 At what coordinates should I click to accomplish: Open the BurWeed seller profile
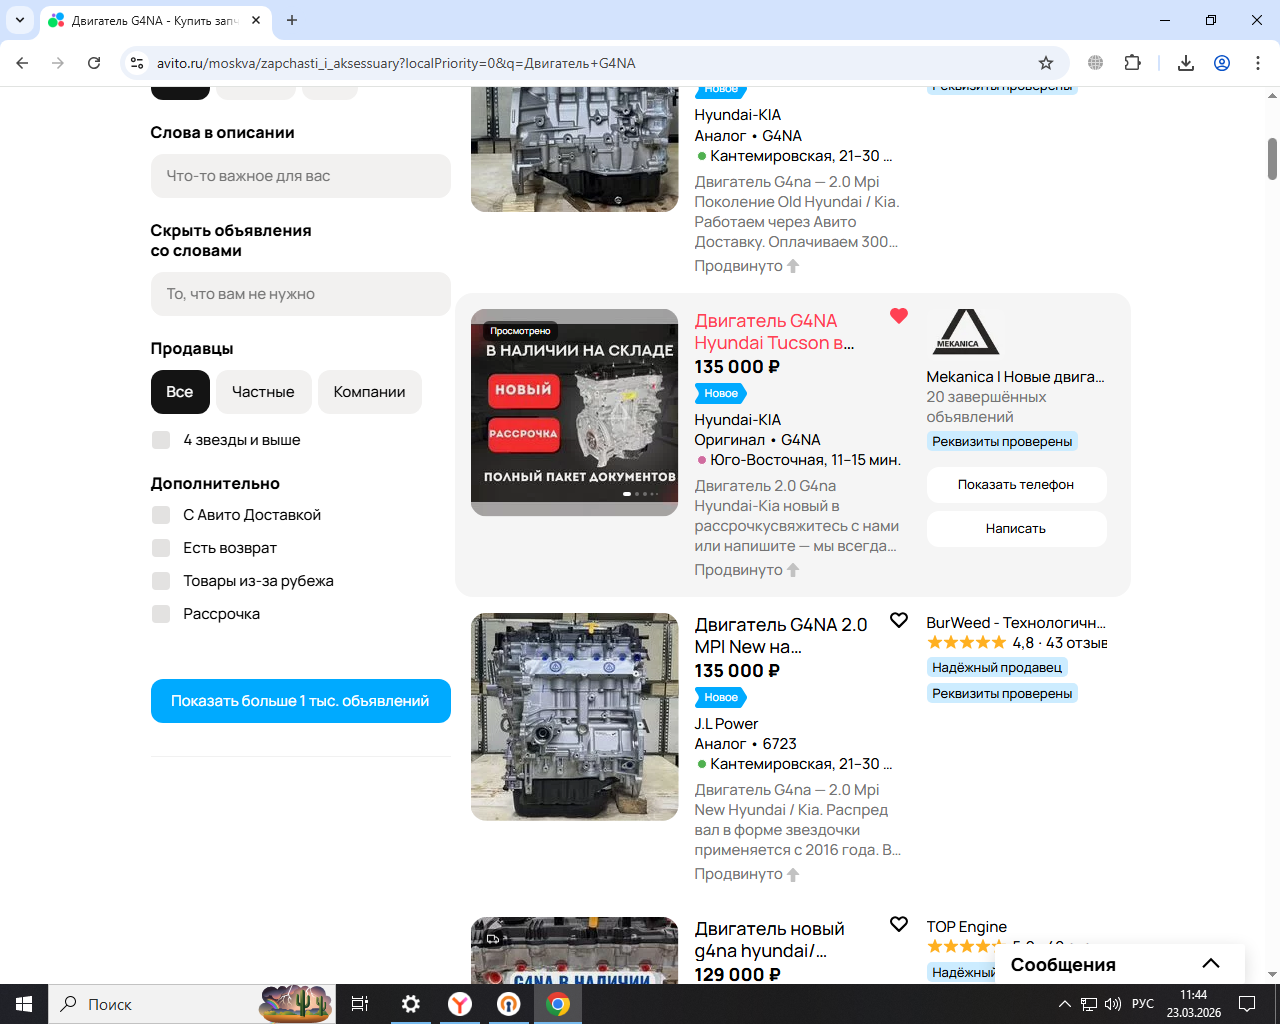click(x=1016, y=623)
